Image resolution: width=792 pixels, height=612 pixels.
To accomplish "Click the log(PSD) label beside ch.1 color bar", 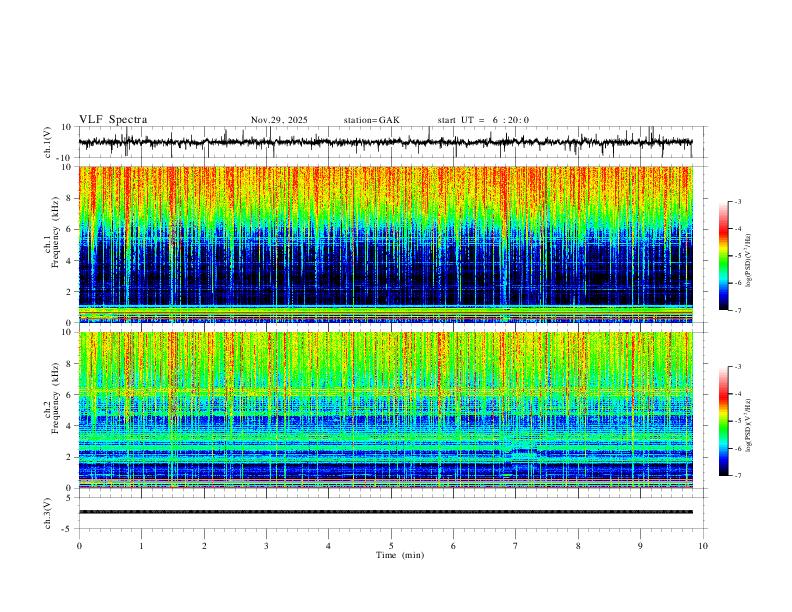I will (749, 260).
